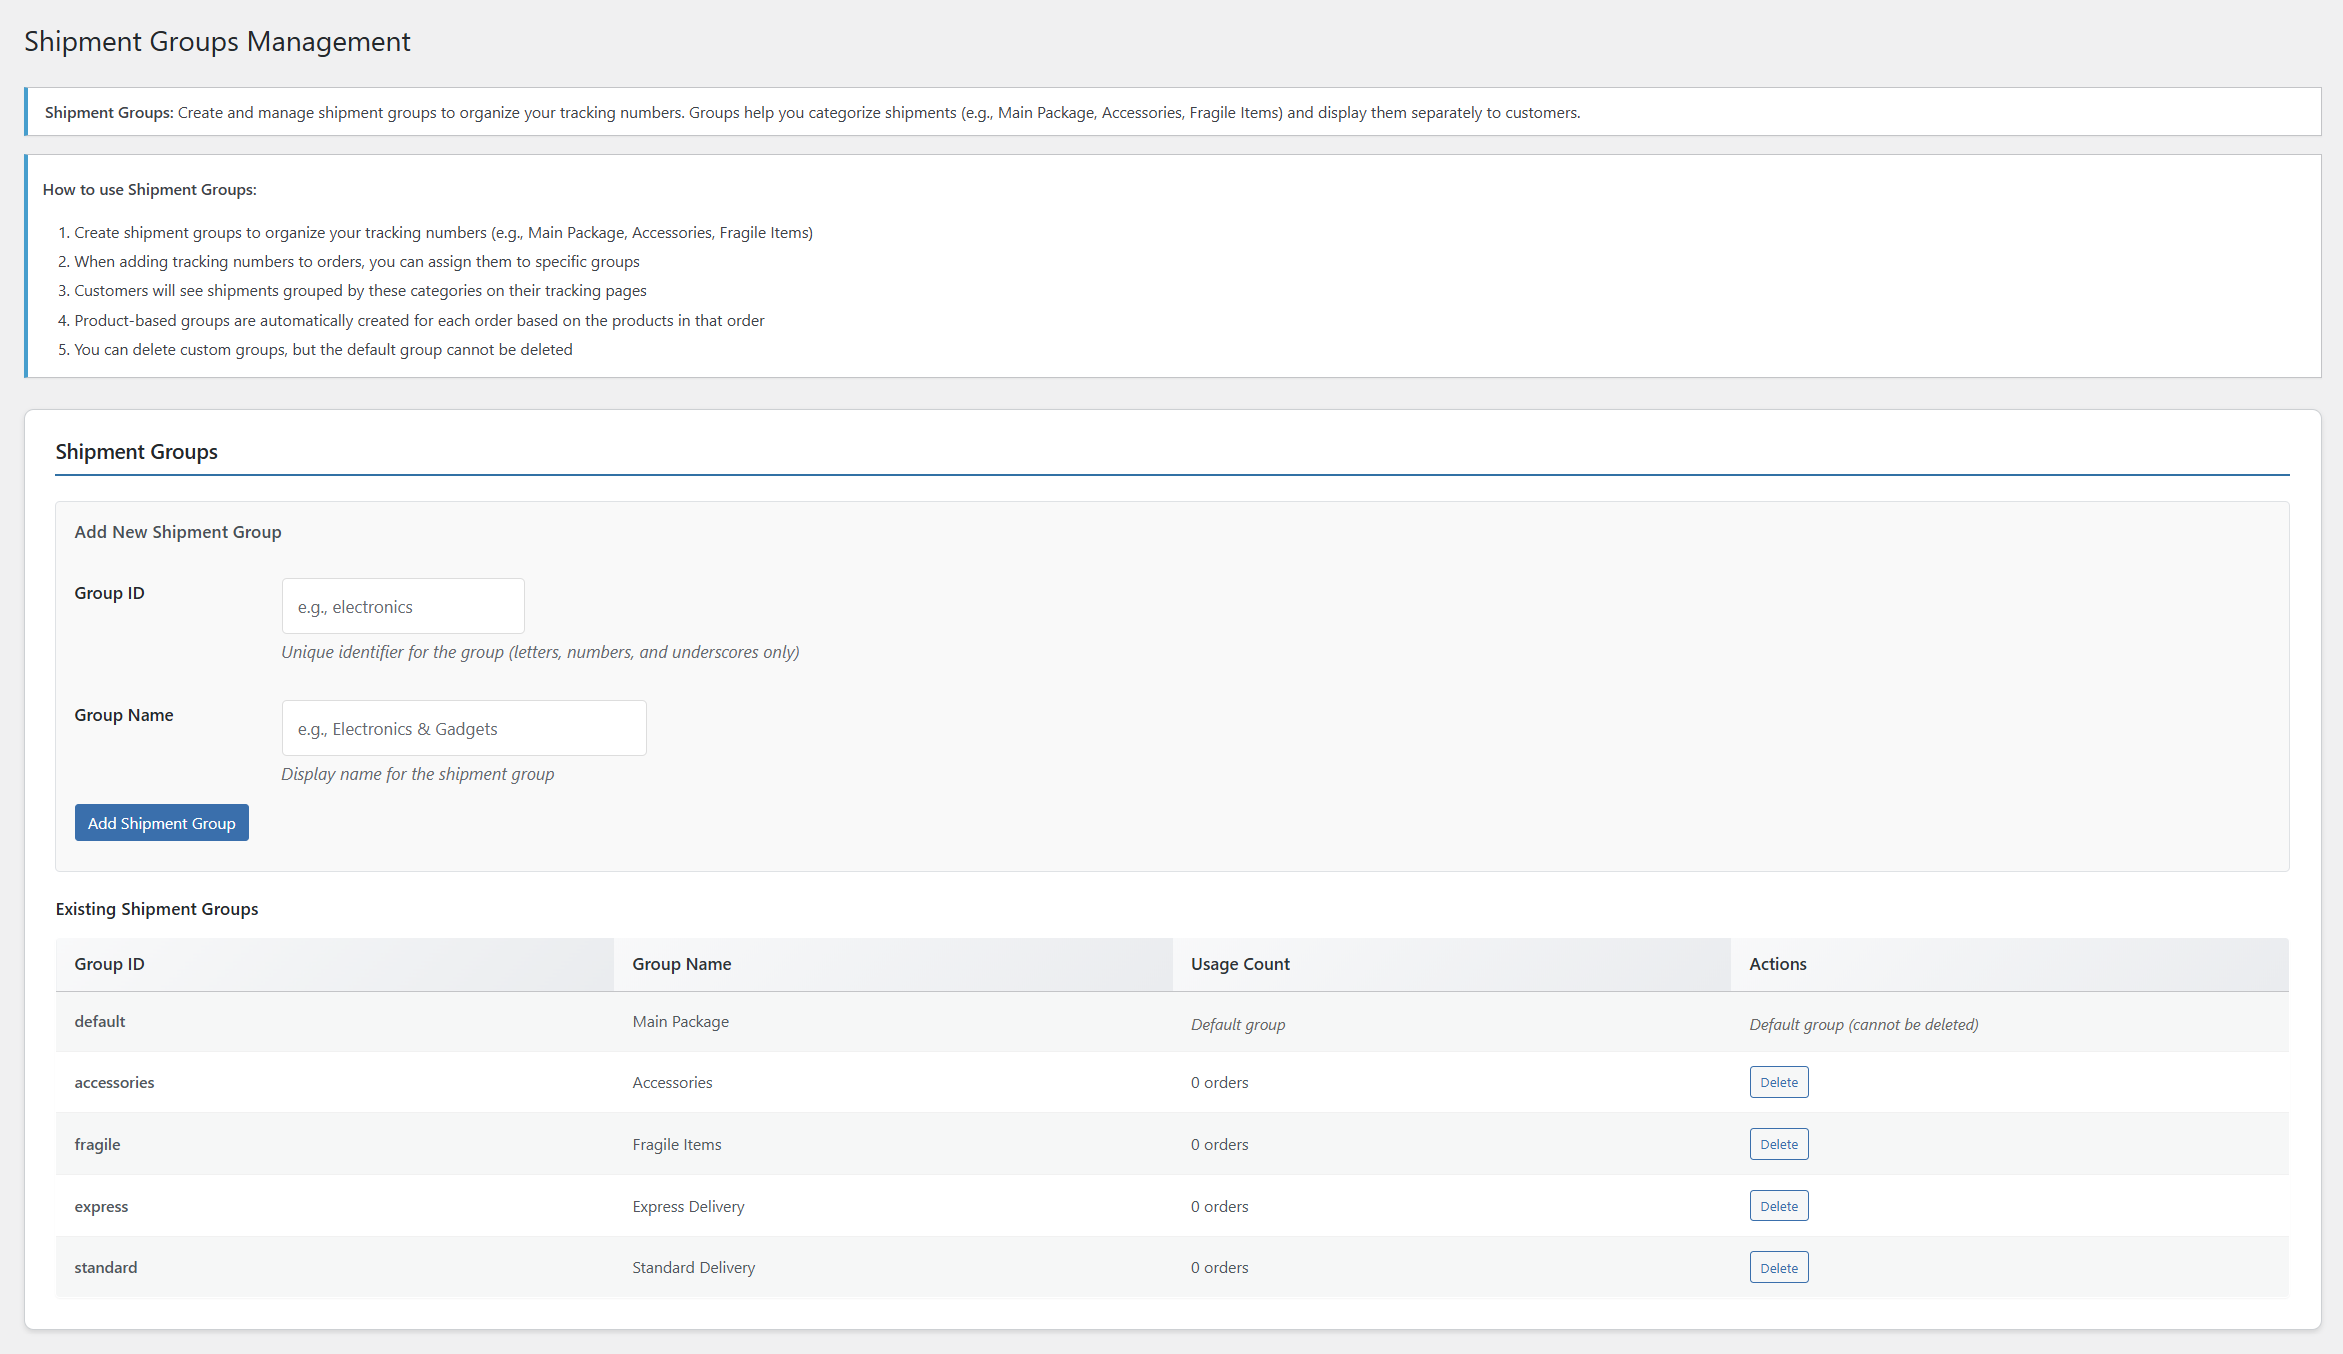Click the Main Package group name
The height and width of the screenshot is (1354, 2343).
coord(680,1022)
